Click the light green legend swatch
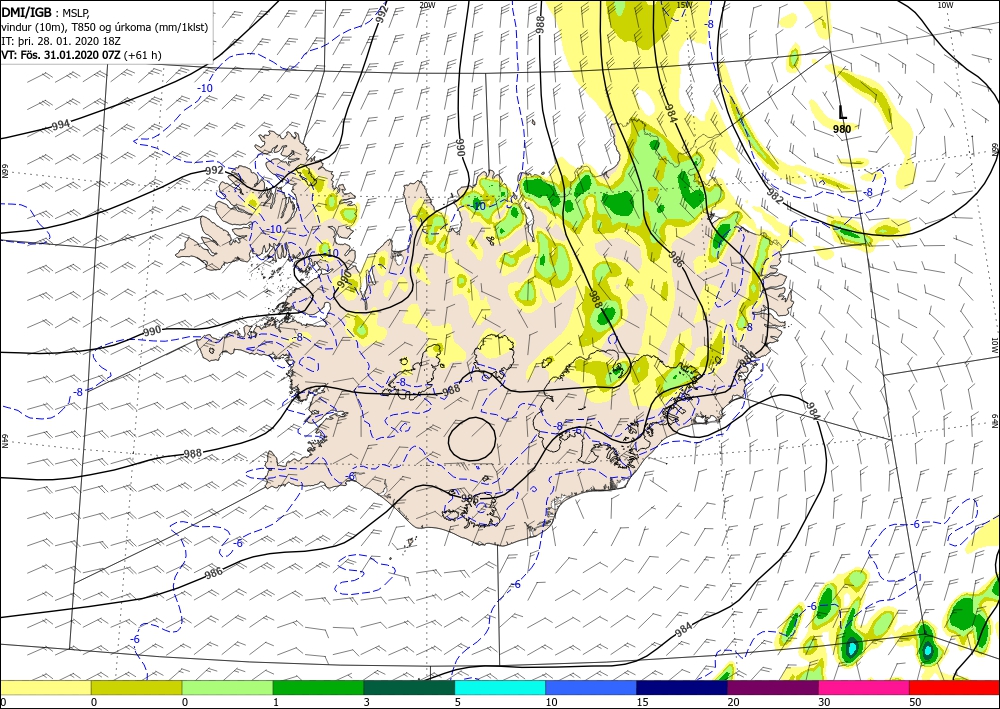The image size is (1000, 709). (x=228, y=688)
